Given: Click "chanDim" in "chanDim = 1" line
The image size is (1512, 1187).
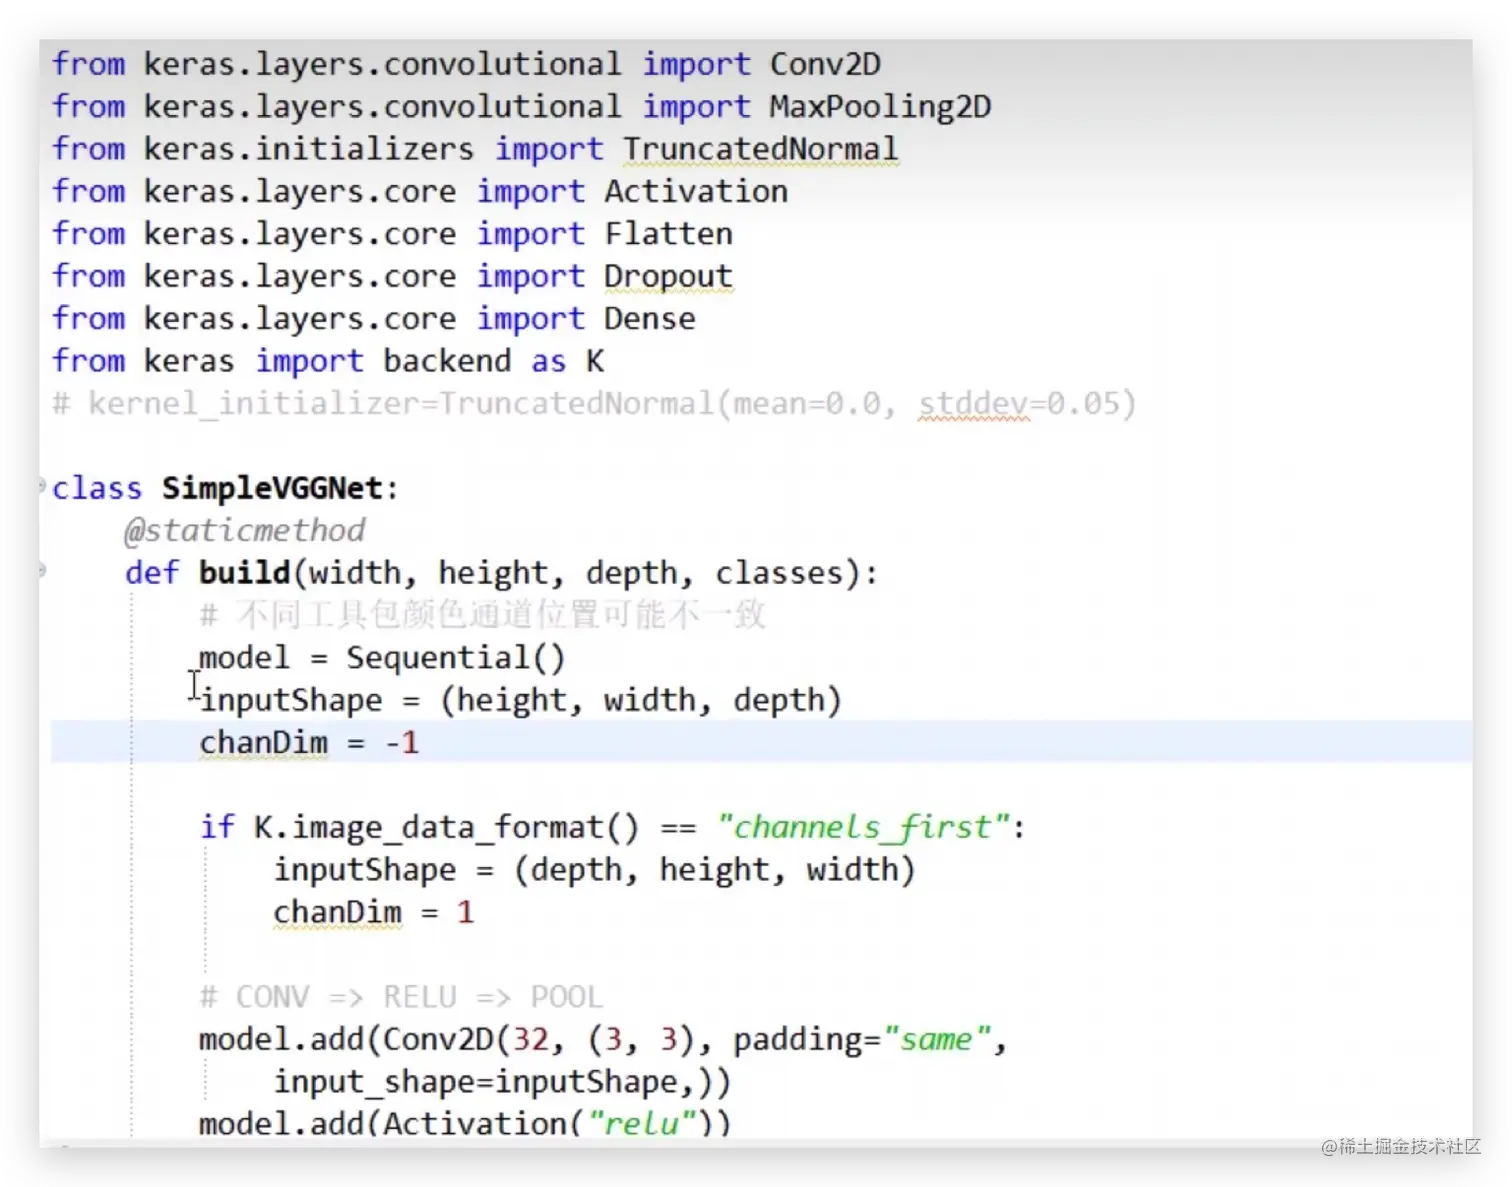Looking at the screenshot, I should point(338,912).
